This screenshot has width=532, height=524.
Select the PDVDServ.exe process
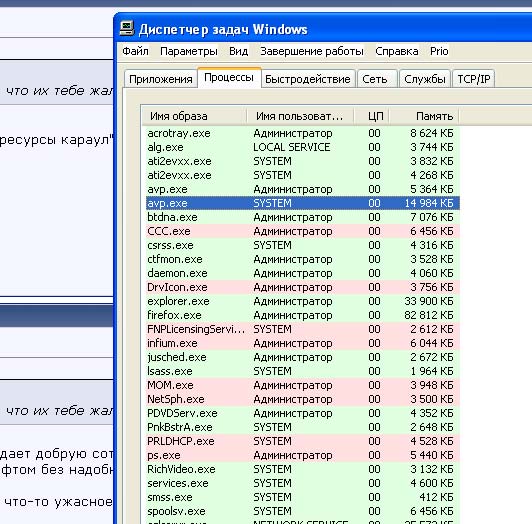pyautogui.click(x=303, y=413)
